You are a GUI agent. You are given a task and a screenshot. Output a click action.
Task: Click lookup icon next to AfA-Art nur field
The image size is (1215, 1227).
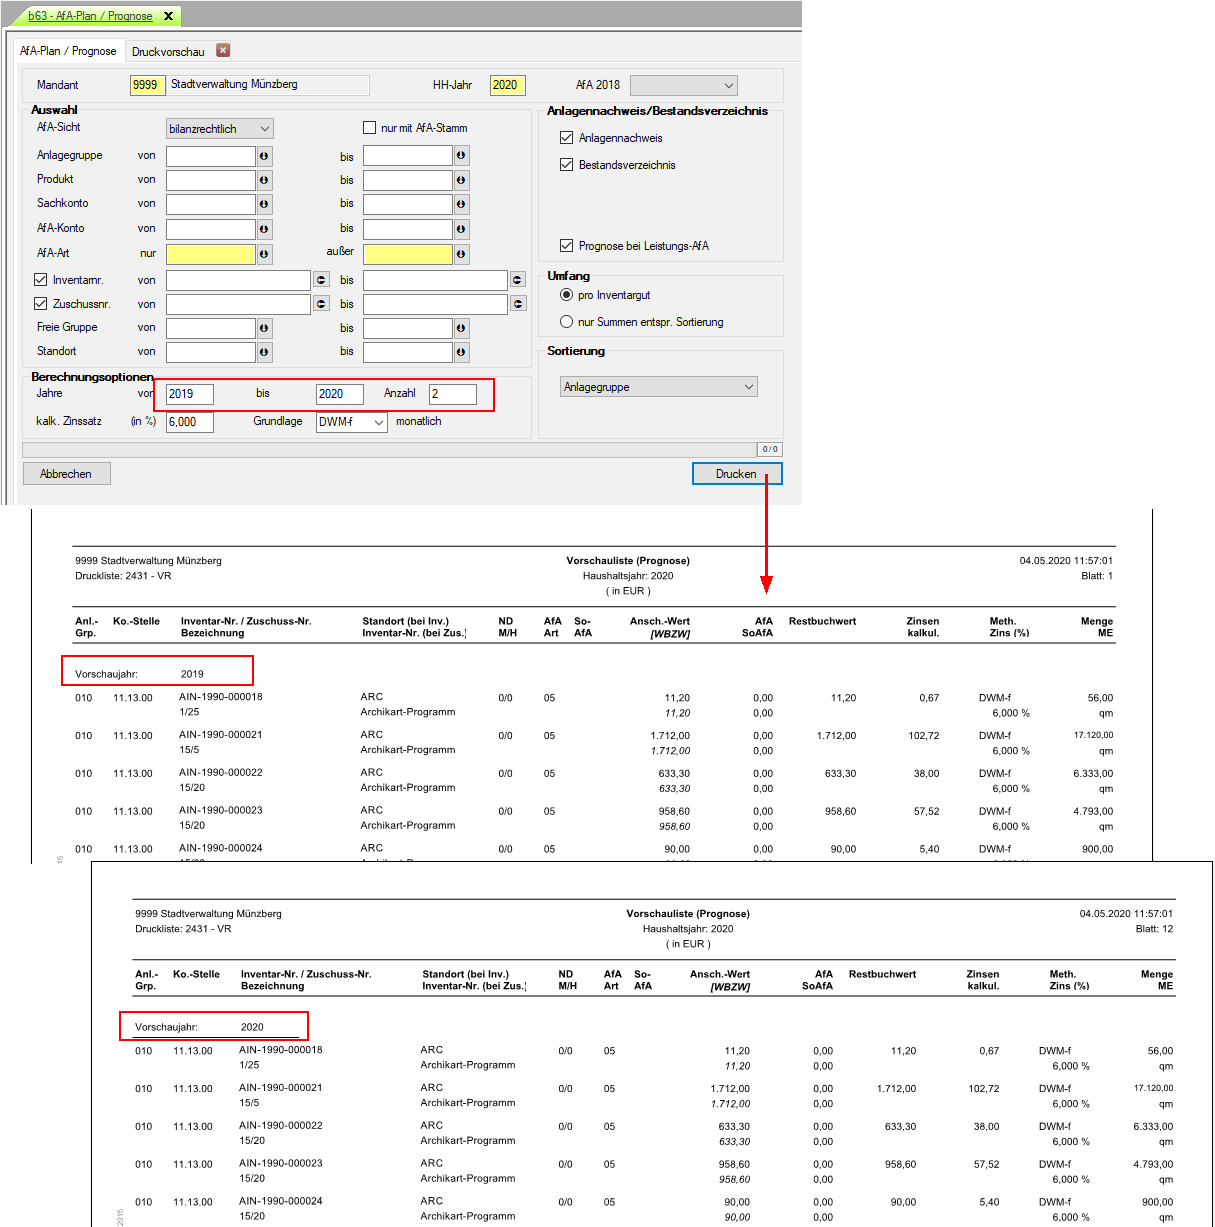click(264, 254)
